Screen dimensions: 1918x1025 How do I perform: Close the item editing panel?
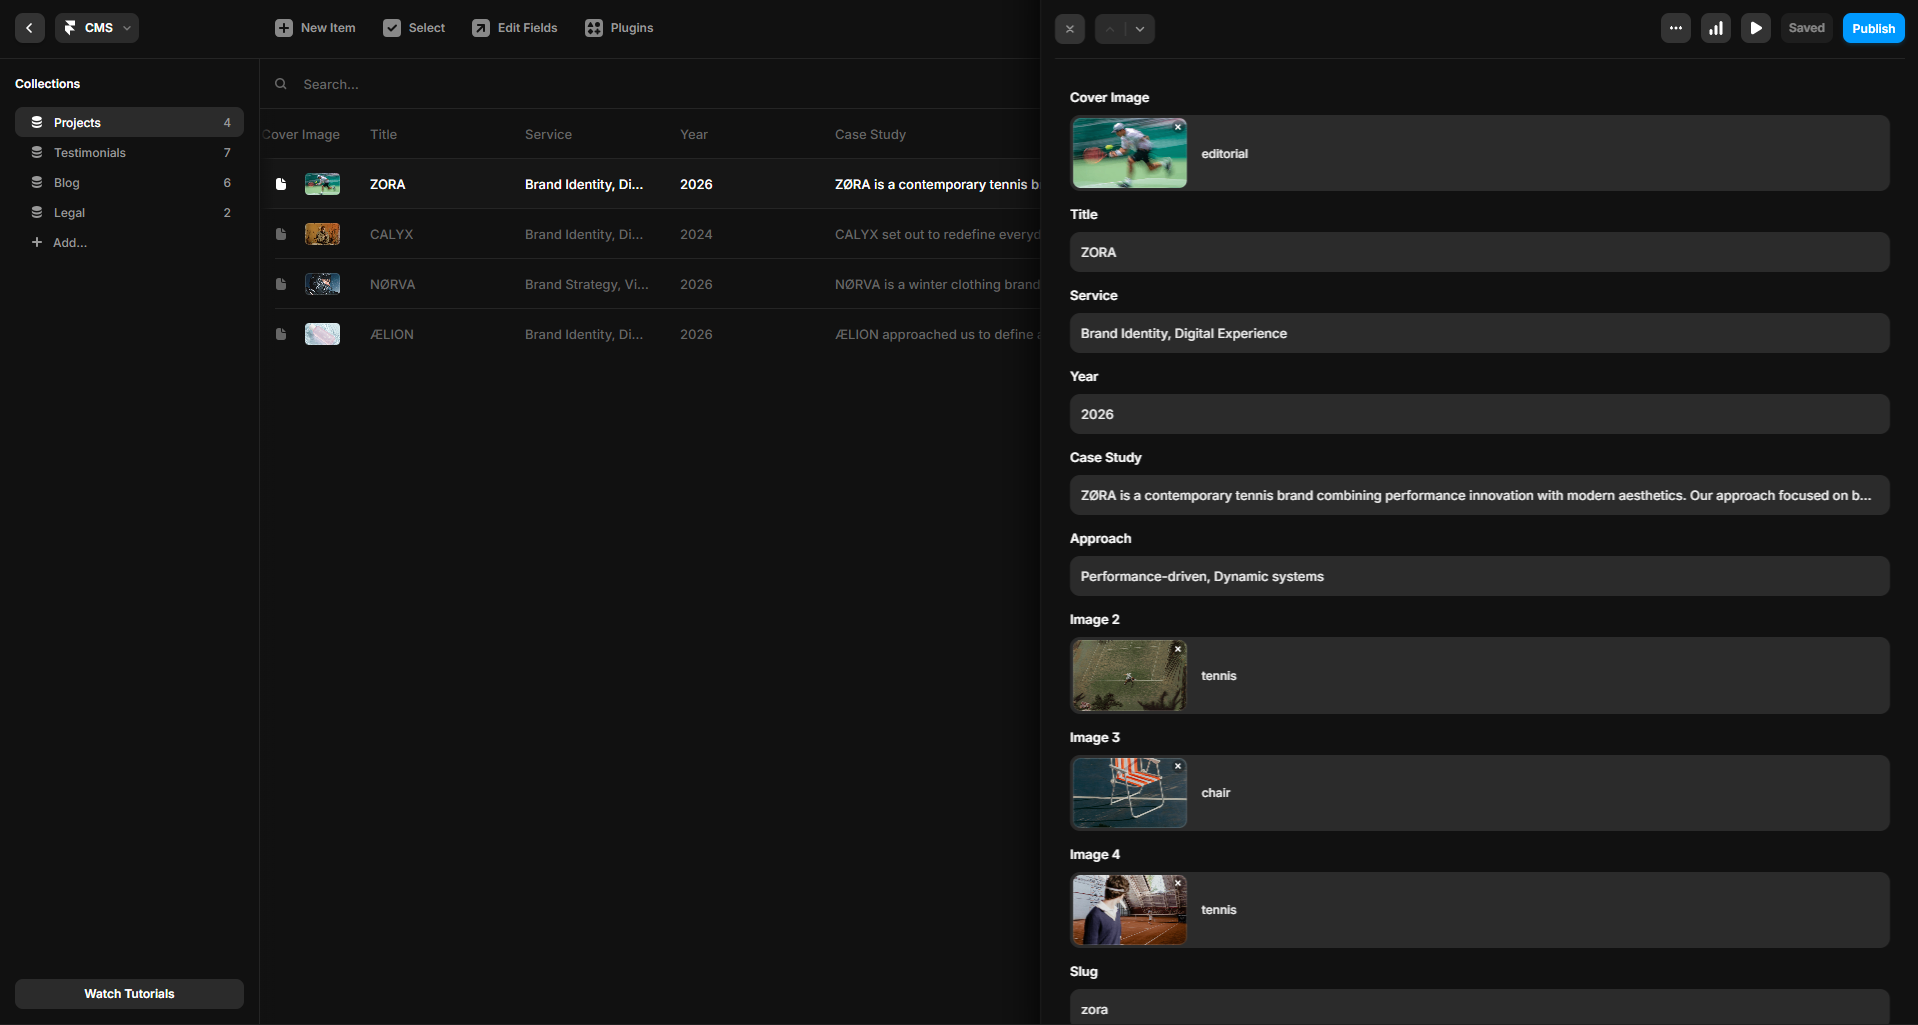click(x=1069, y=29)
